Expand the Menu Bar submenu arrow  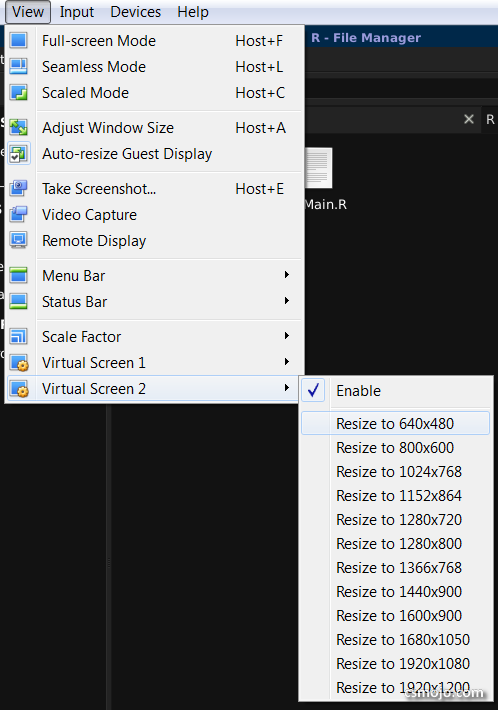[x=287, y=275]
